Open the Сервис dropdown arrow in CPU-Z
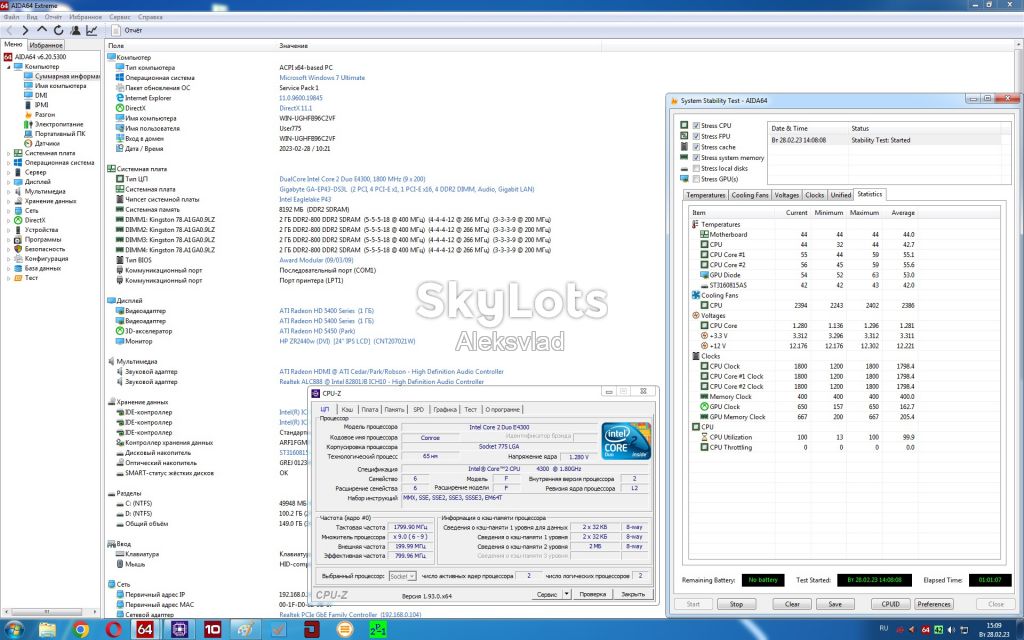Viewport: 1024px width, 640px height. (567, 594)
